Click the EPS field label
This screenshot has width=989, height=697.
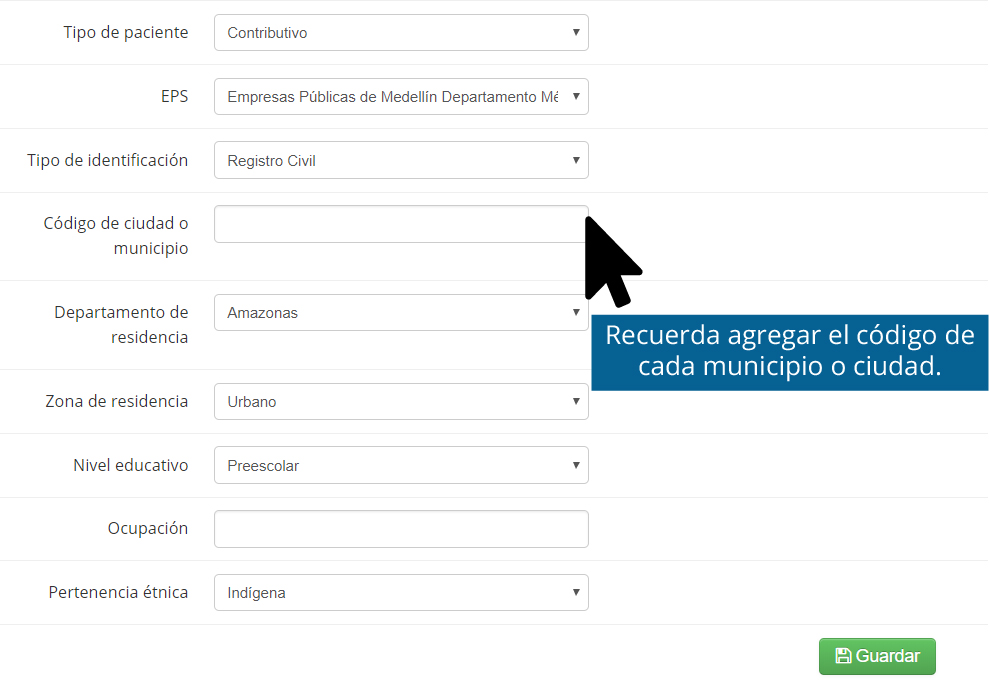[174, 97]
